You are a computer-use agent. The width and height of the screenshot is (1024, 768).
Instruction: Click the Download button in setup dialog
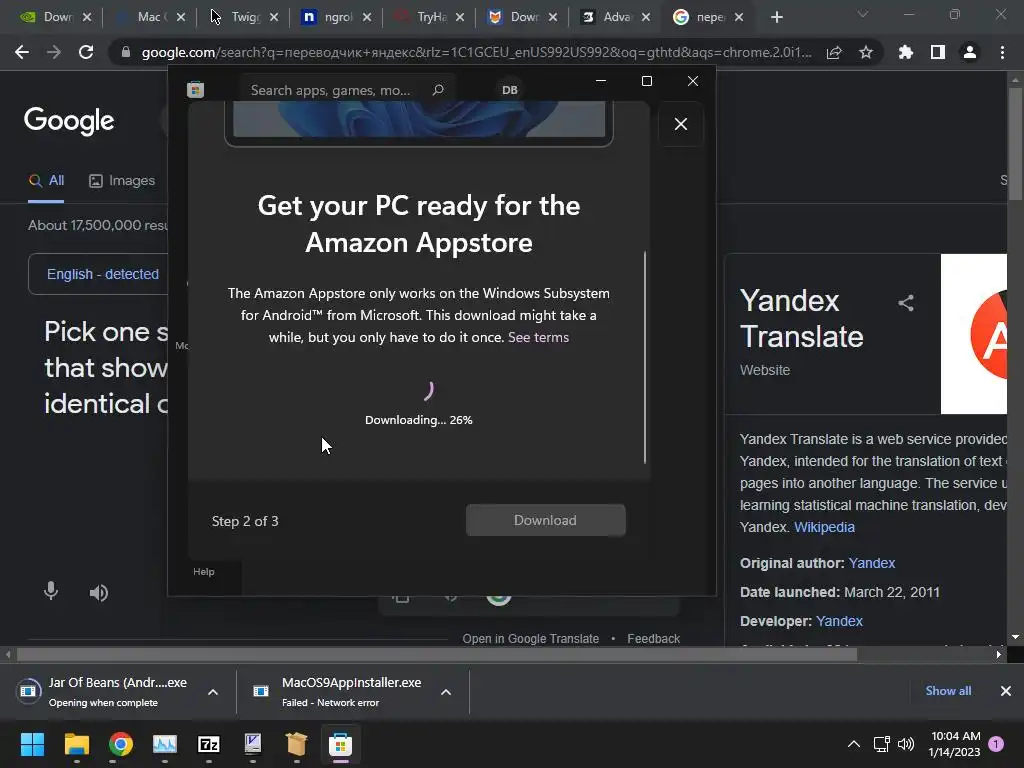pyautogui.click(x=545, y=520)
